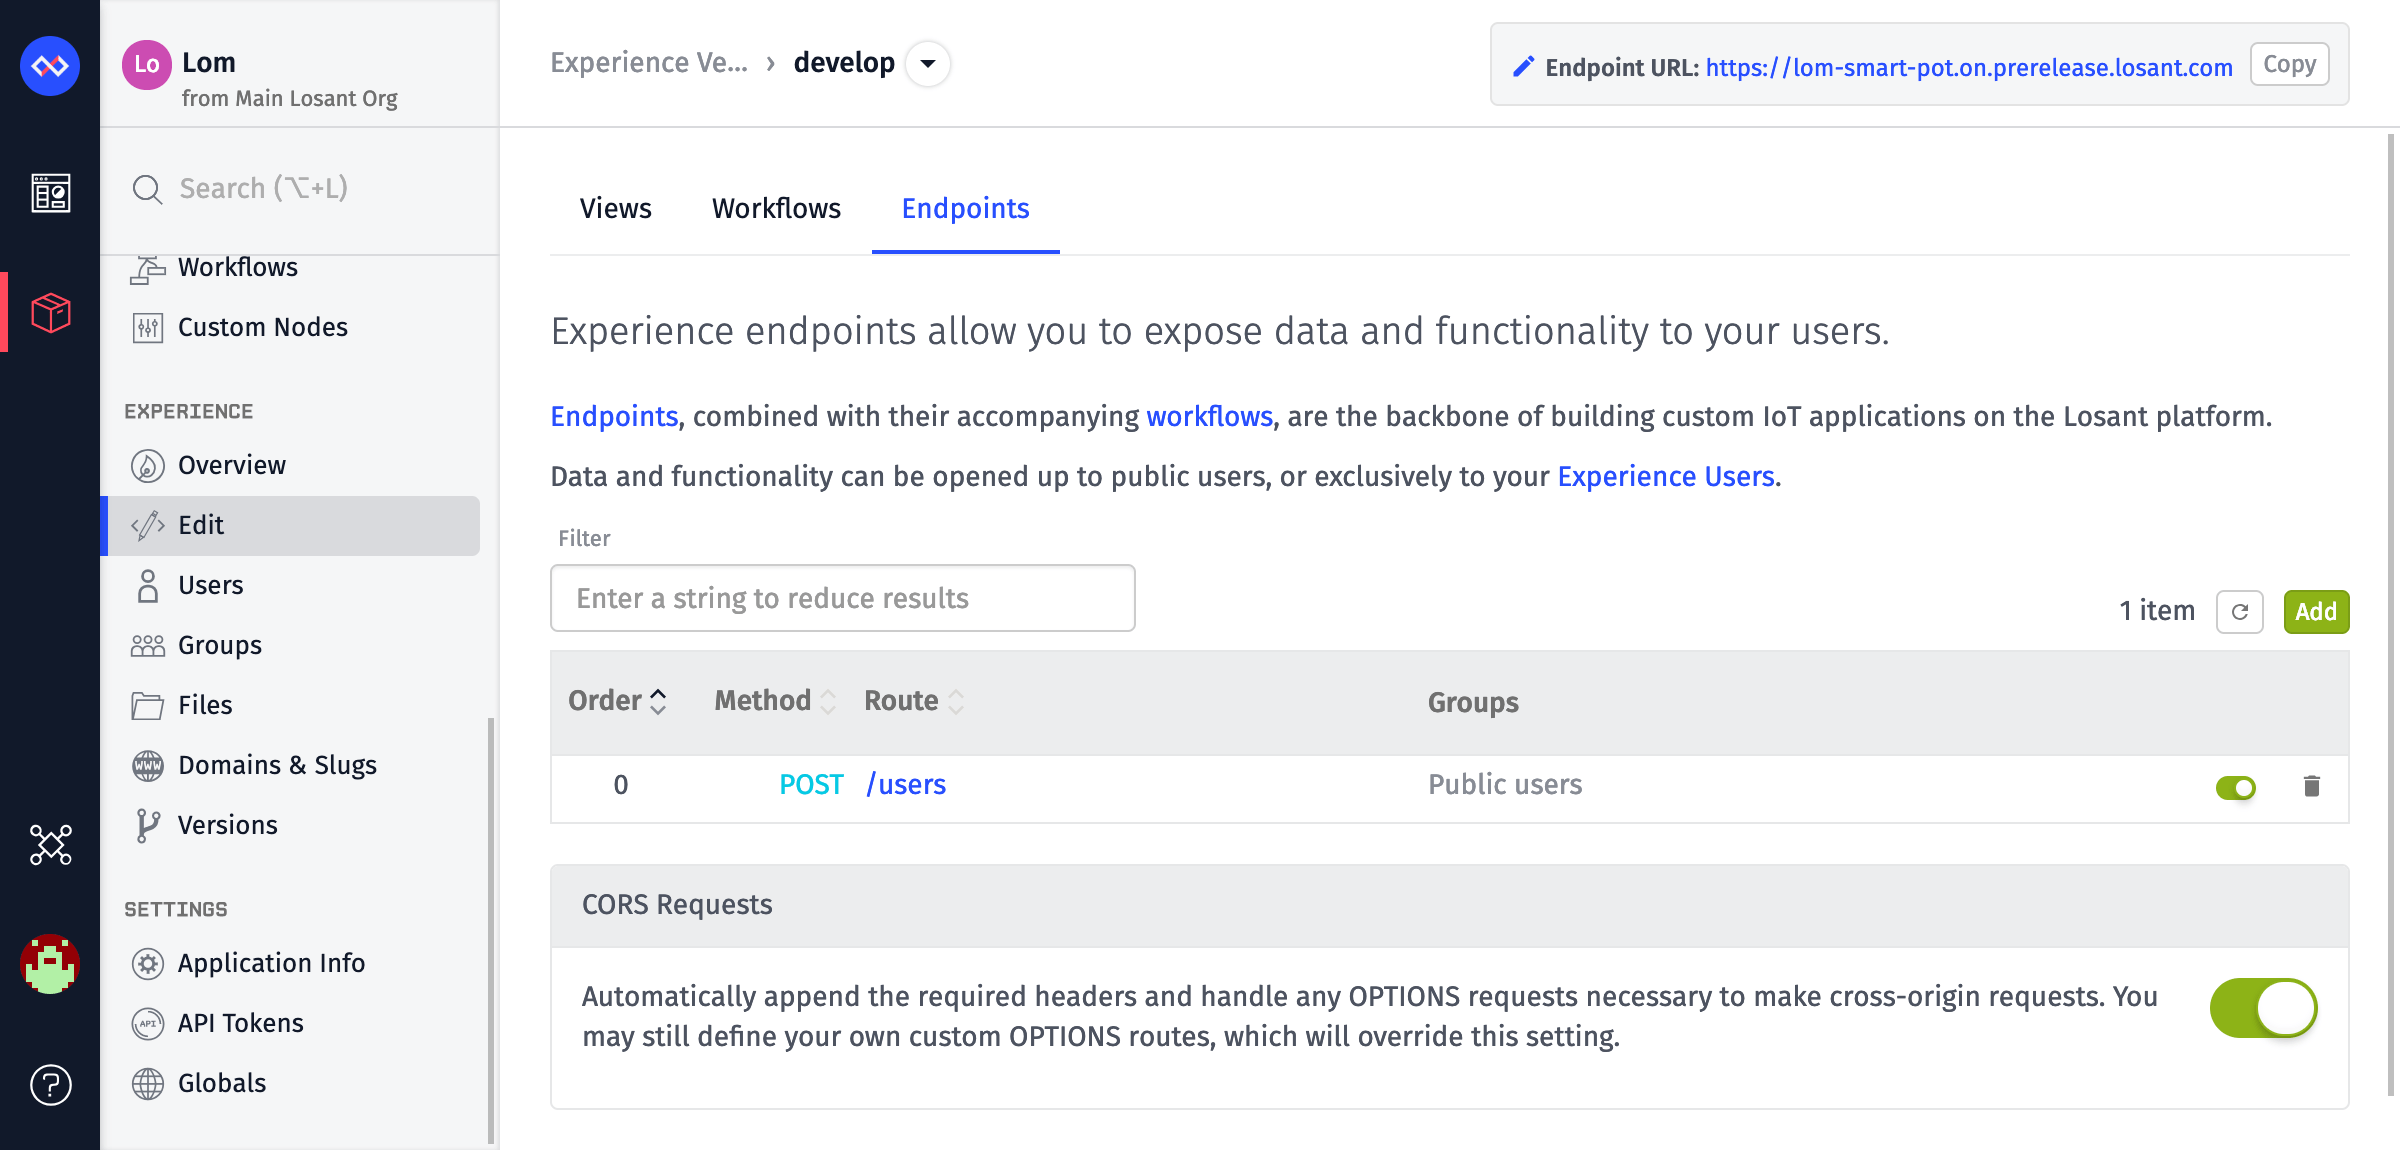This screenshot has height=1150, width=2400.
Task: Click the Application Info gear icon
Action: click(x=147, y=964)
